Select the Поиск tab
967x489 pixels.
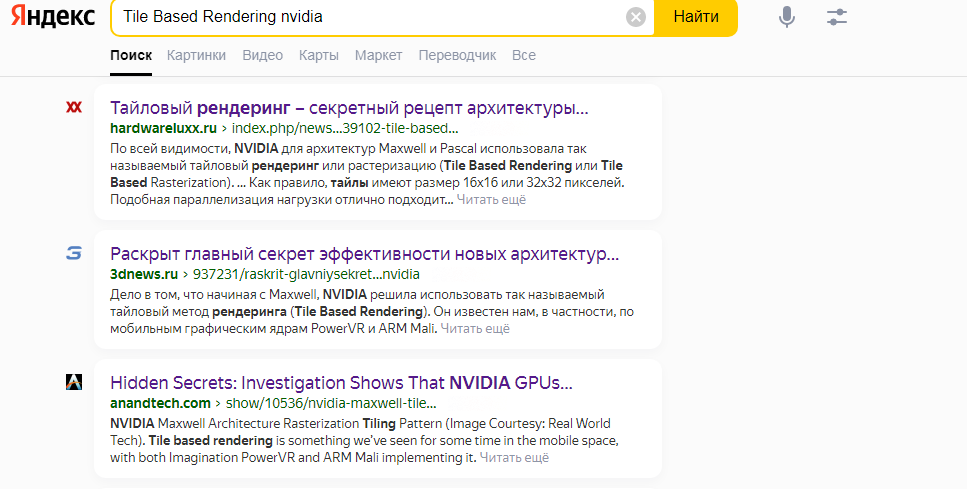click(x=131, y=55)
